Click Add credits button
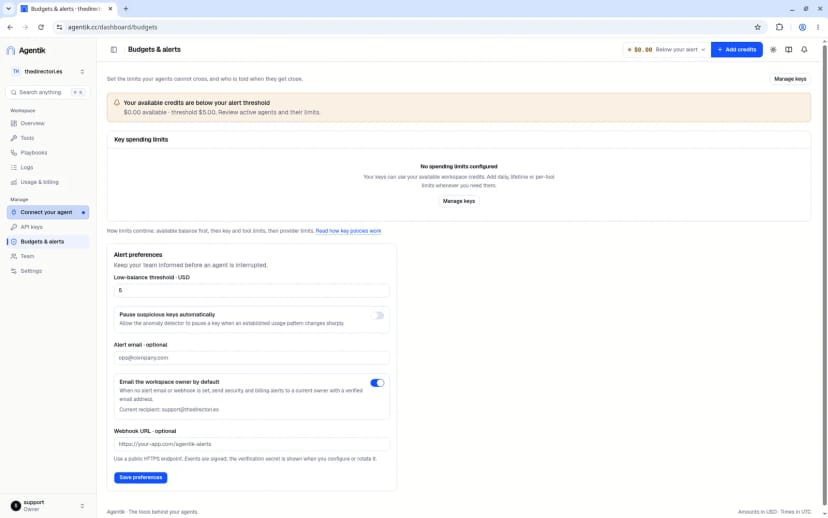The image size is (828, 518). pyautogui.click(x=737, y=50)
